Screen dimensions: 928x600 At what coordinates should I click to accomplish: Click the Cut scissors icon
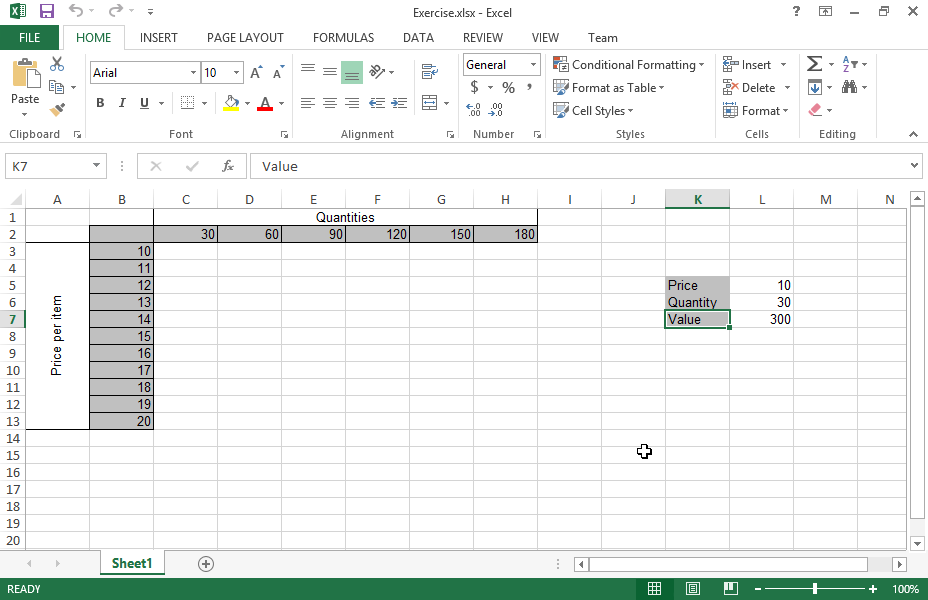click(57, 65)
